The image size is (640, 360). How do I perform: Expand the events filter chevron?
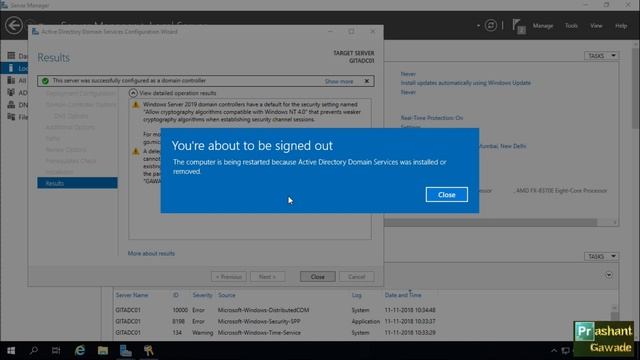[x=609, y=275]
